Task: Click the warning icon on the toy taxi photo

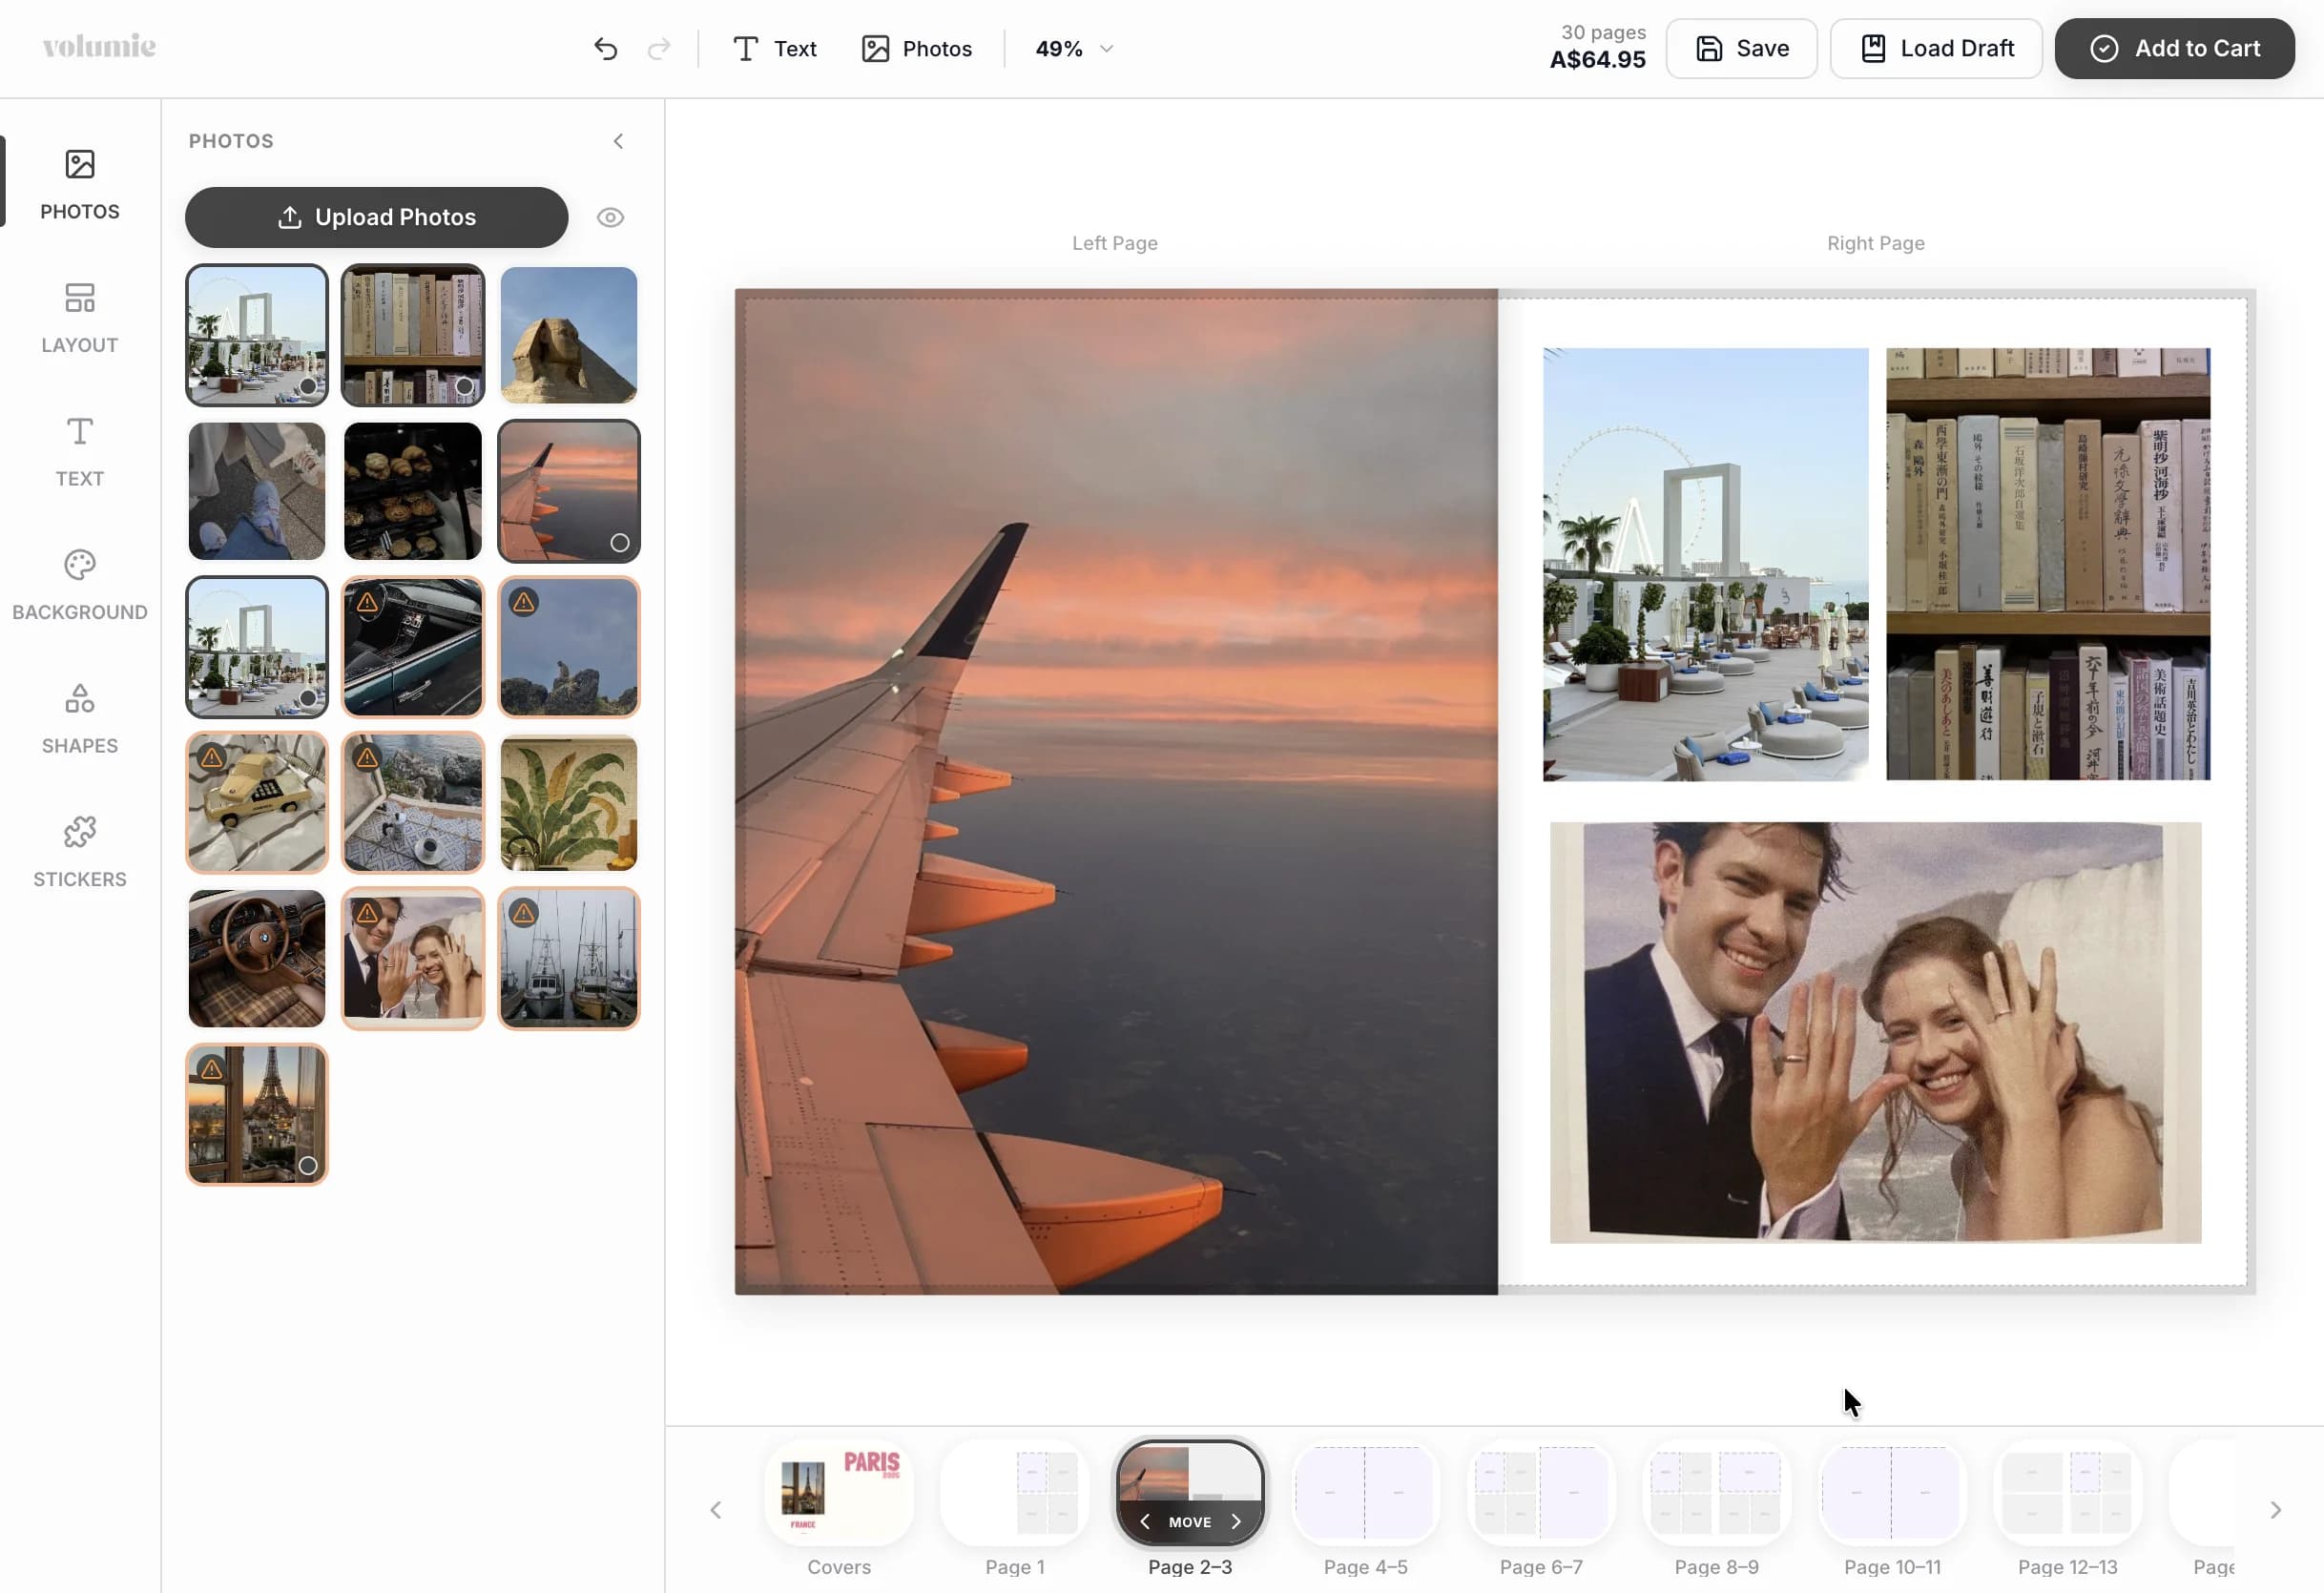Action: (211, 757)
